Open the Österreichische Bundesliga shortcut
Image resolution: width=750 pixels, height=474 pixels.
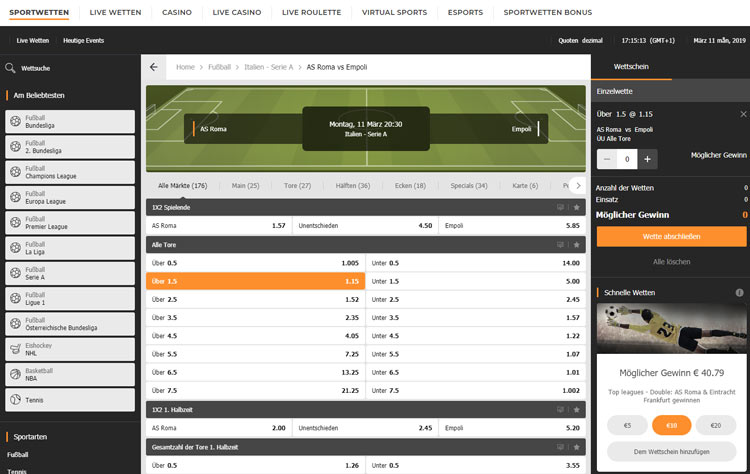pos(70,324)
